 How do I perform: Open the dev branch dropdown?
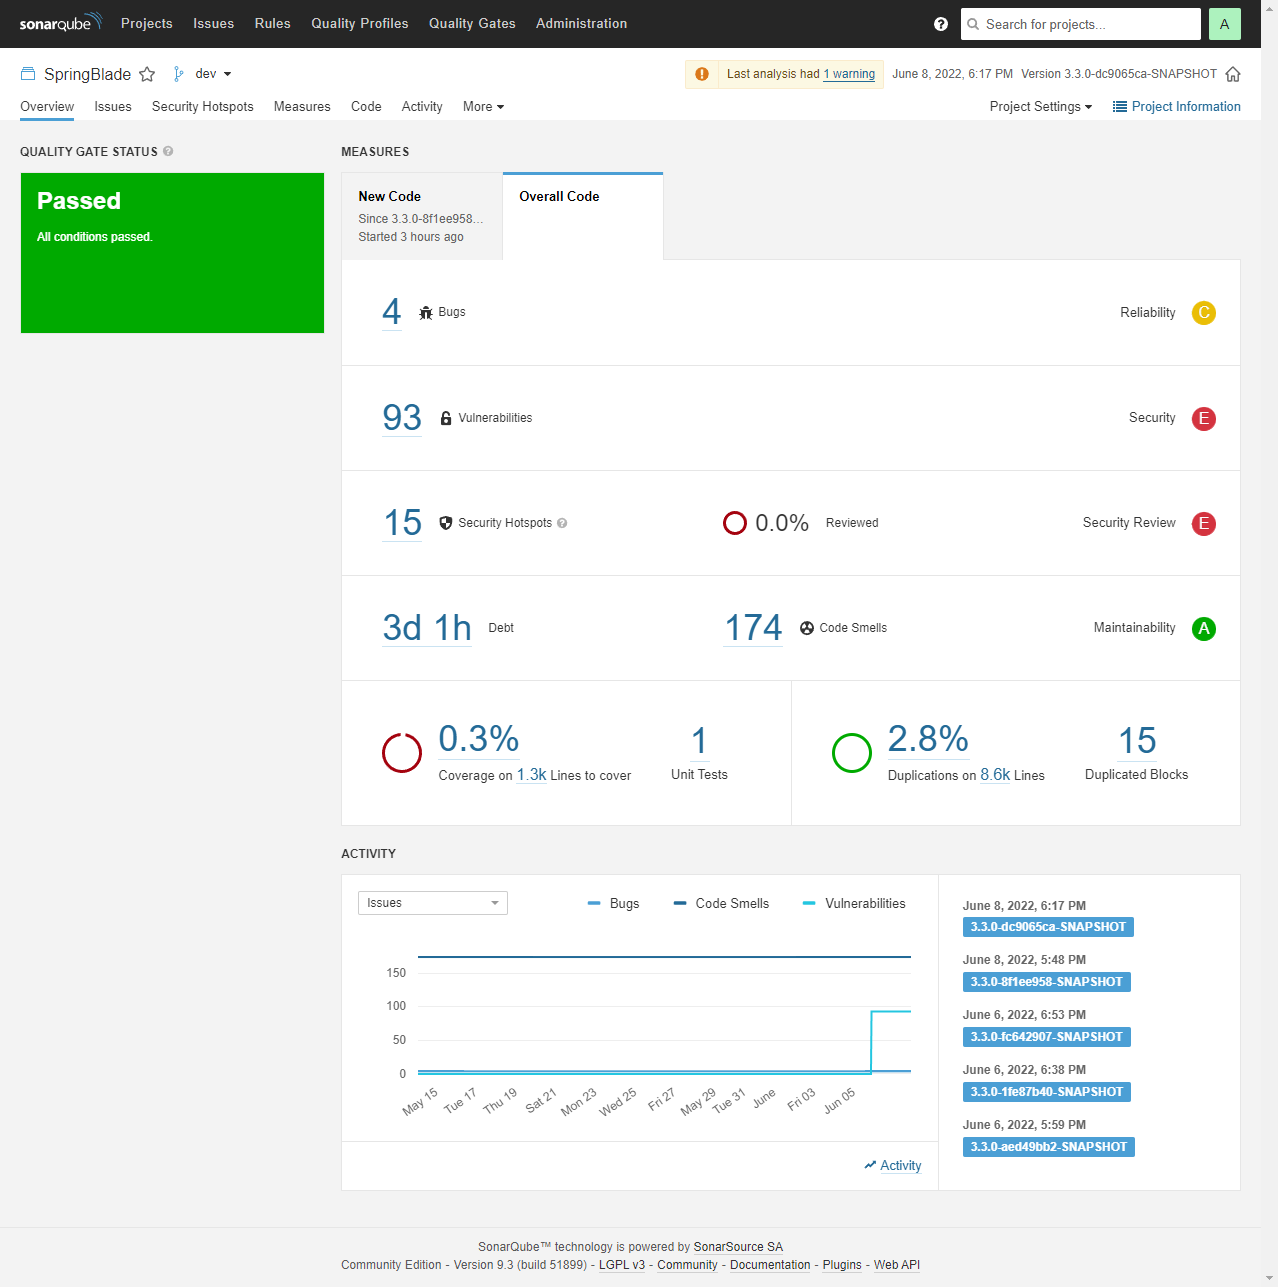213,74
